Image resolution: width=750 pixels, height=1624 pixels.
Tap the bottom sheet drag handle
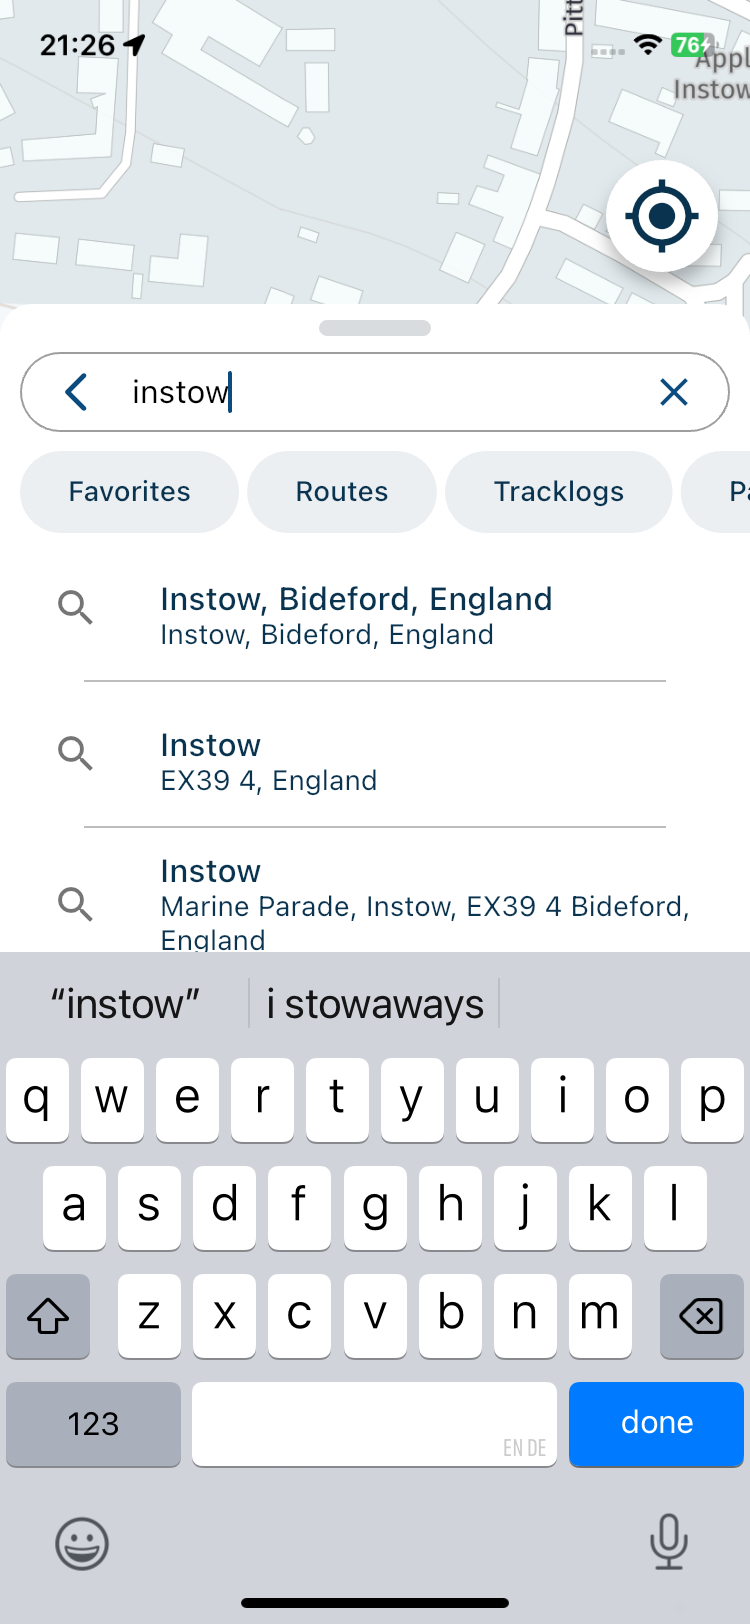click(x=375, y=328)
